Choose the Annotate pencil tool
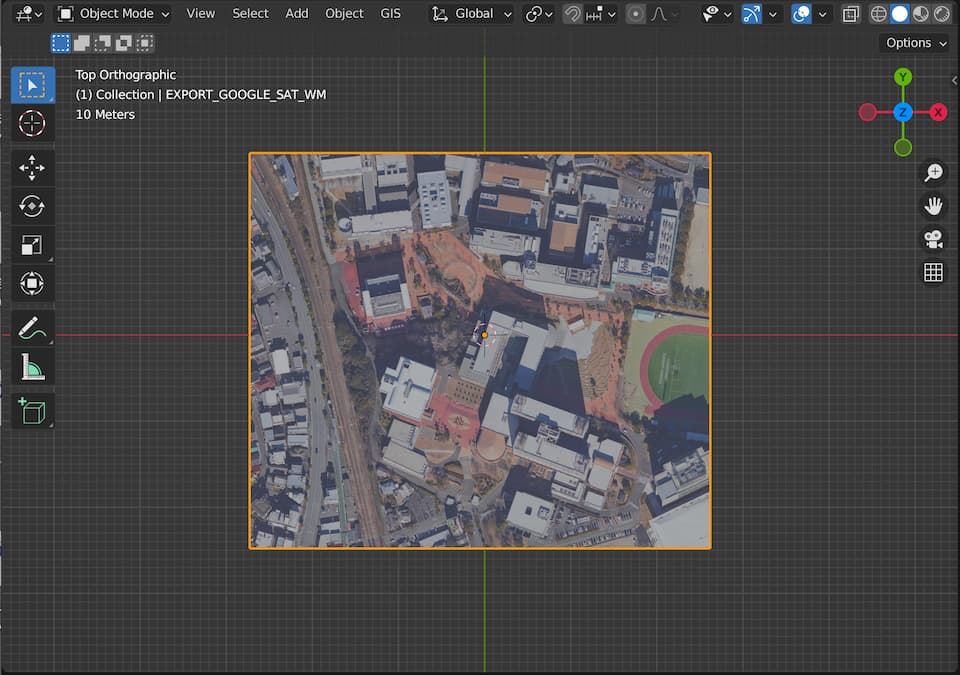Viewport: 960px width, 675px height. click(32, 327)
